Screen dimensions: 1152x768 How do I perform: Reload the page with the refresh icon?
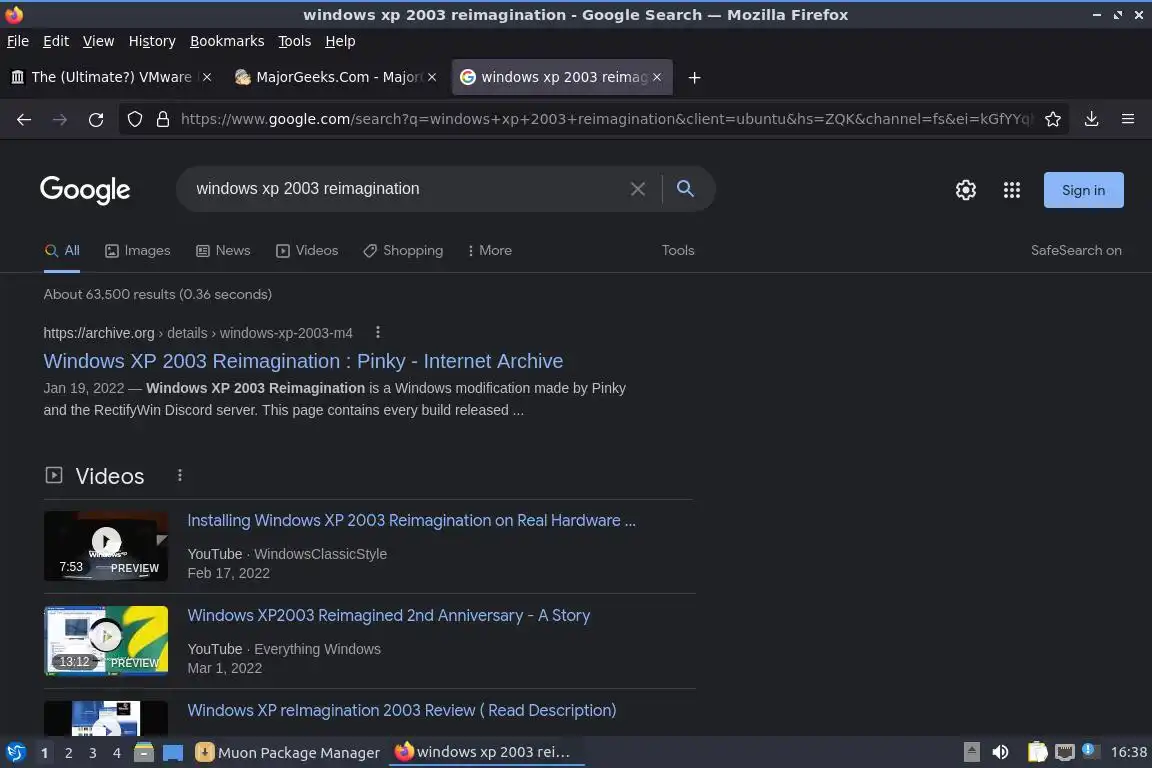pos(96,119)
